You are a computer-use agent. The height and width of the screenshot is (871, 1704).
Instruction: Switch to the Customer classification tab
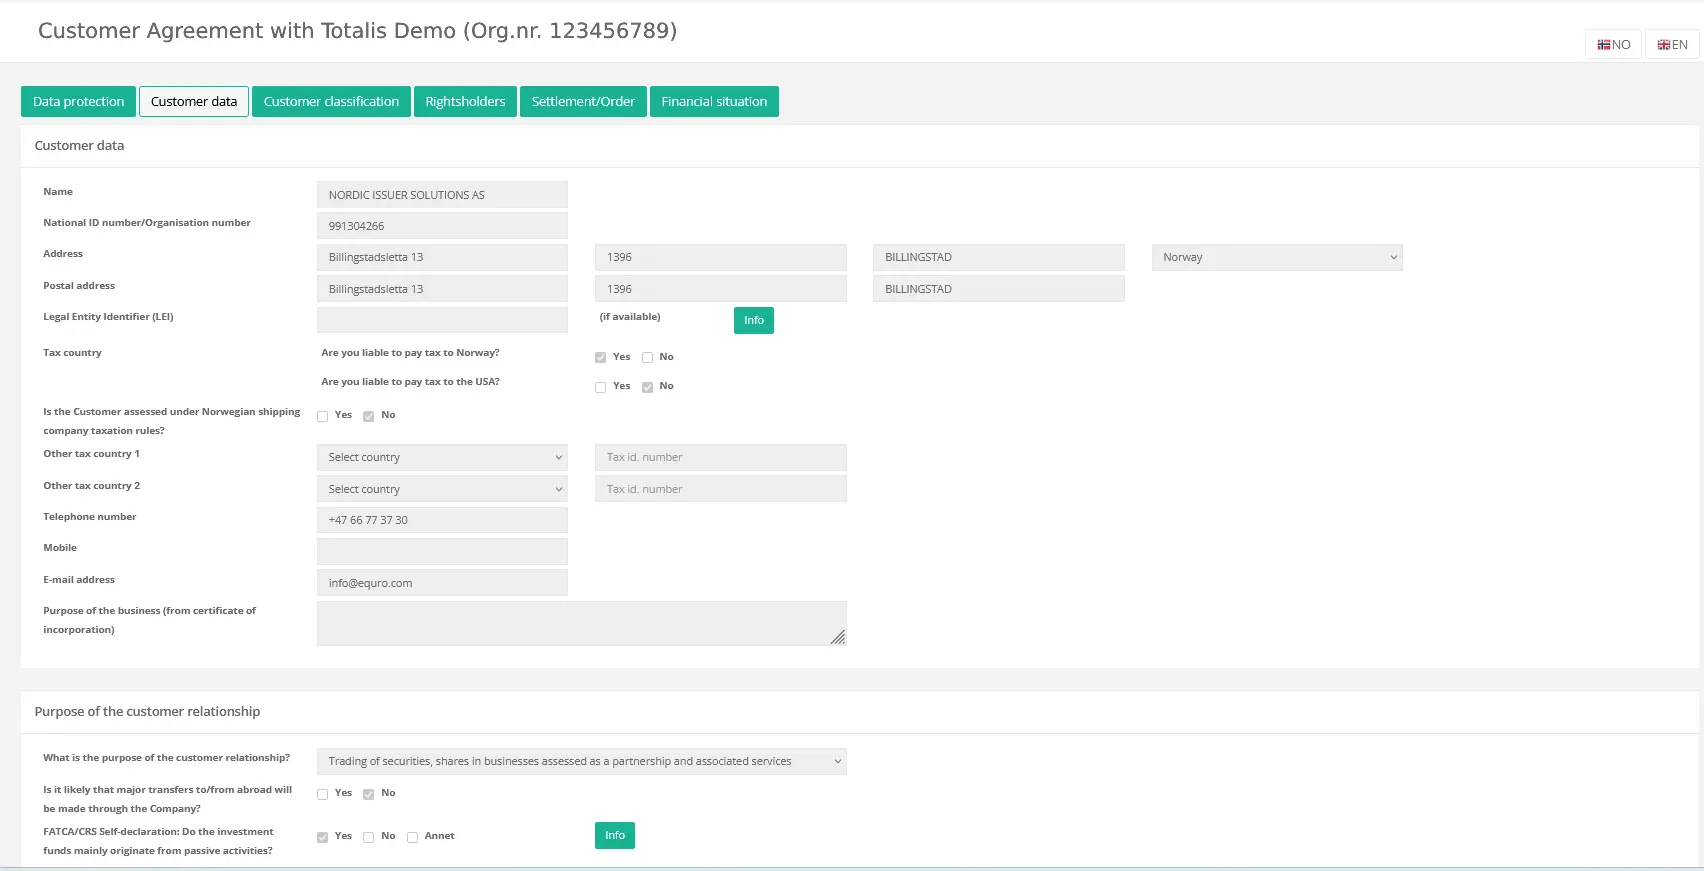[x=331, y=102]
